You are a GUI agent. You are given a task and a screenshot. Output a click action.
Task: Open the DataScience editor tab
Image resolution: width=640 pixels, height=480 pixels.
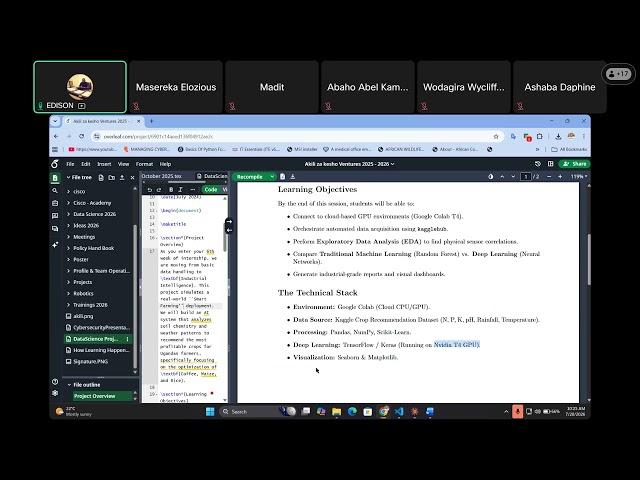point(211,176)
